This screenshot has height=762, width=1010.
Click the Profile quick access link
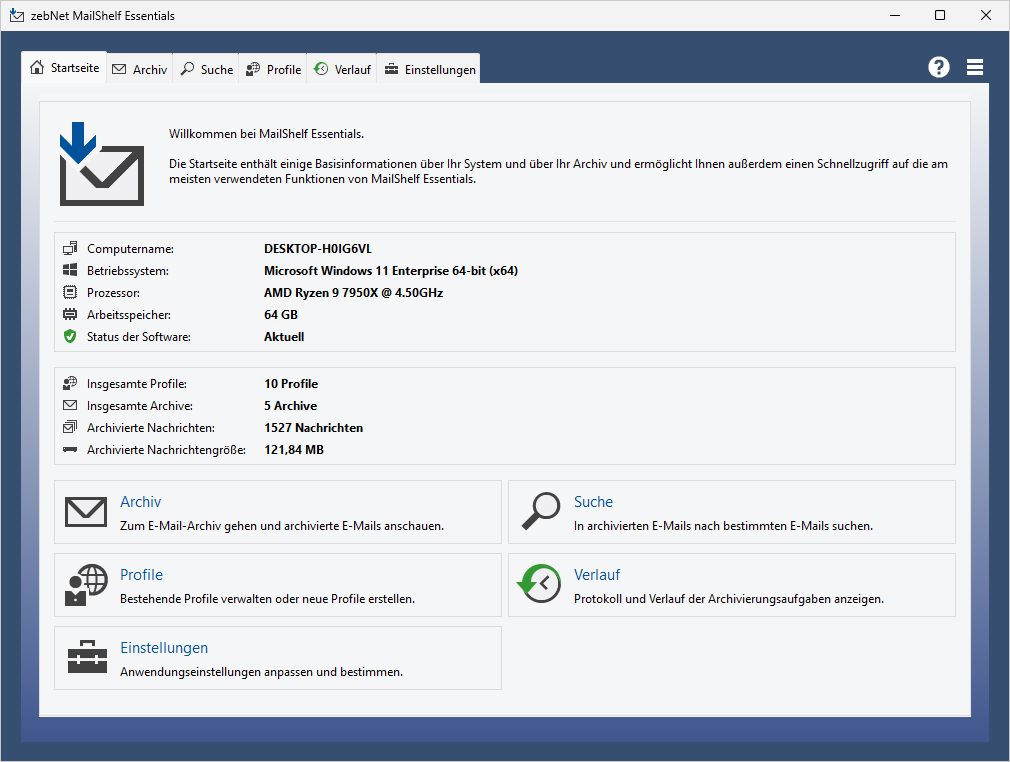[x=141, y=575]
